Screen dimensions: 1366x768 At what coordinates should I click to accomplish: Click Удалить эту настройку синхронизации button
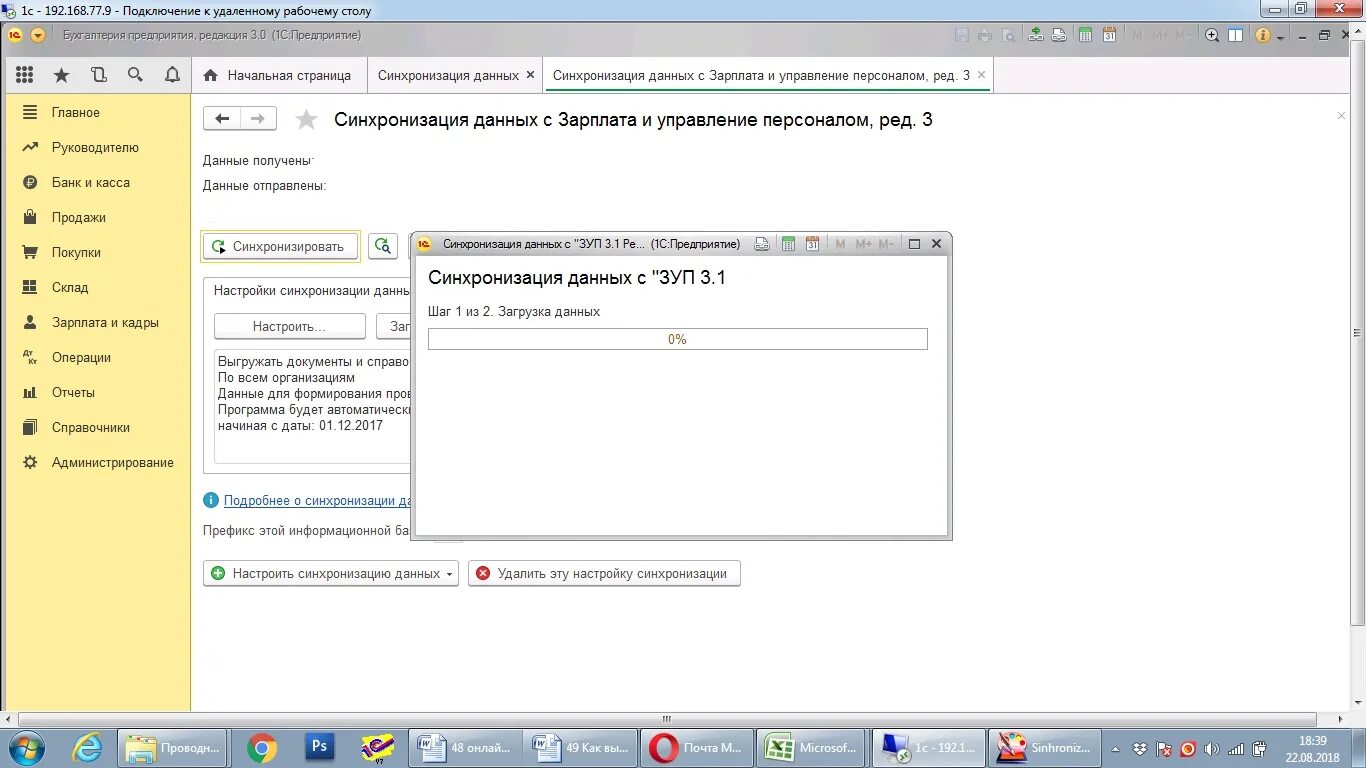604,573
